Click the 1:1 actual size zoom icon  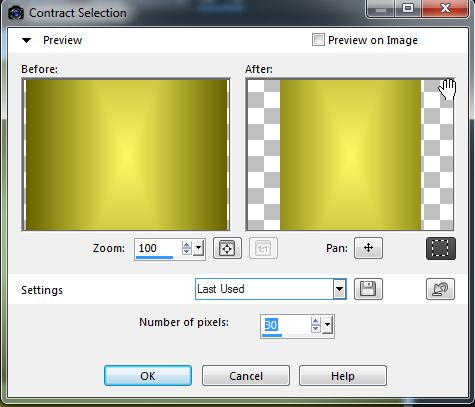[263, 248]
